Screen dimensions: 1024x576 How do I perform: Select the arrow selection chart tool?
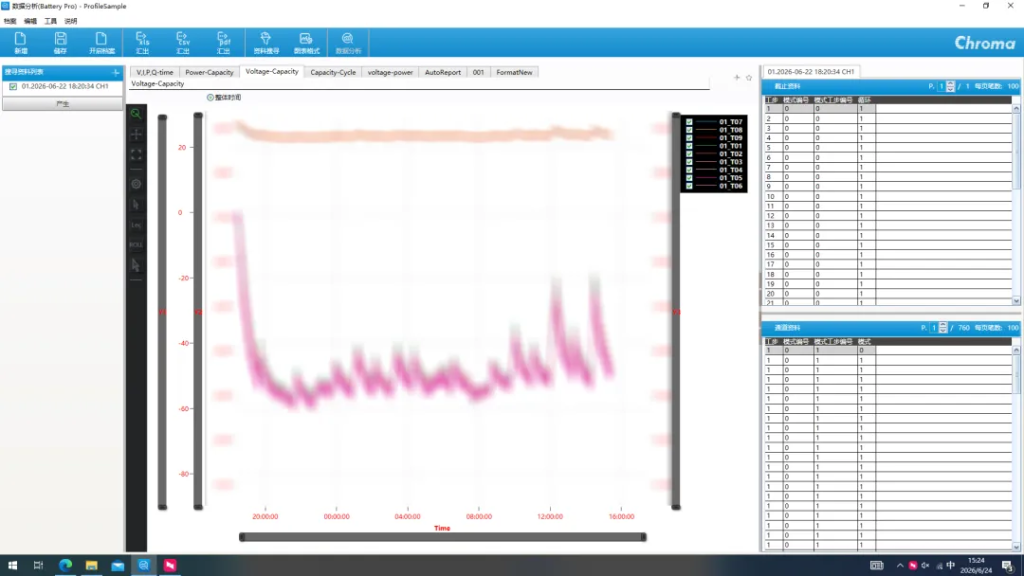point(136,266)
